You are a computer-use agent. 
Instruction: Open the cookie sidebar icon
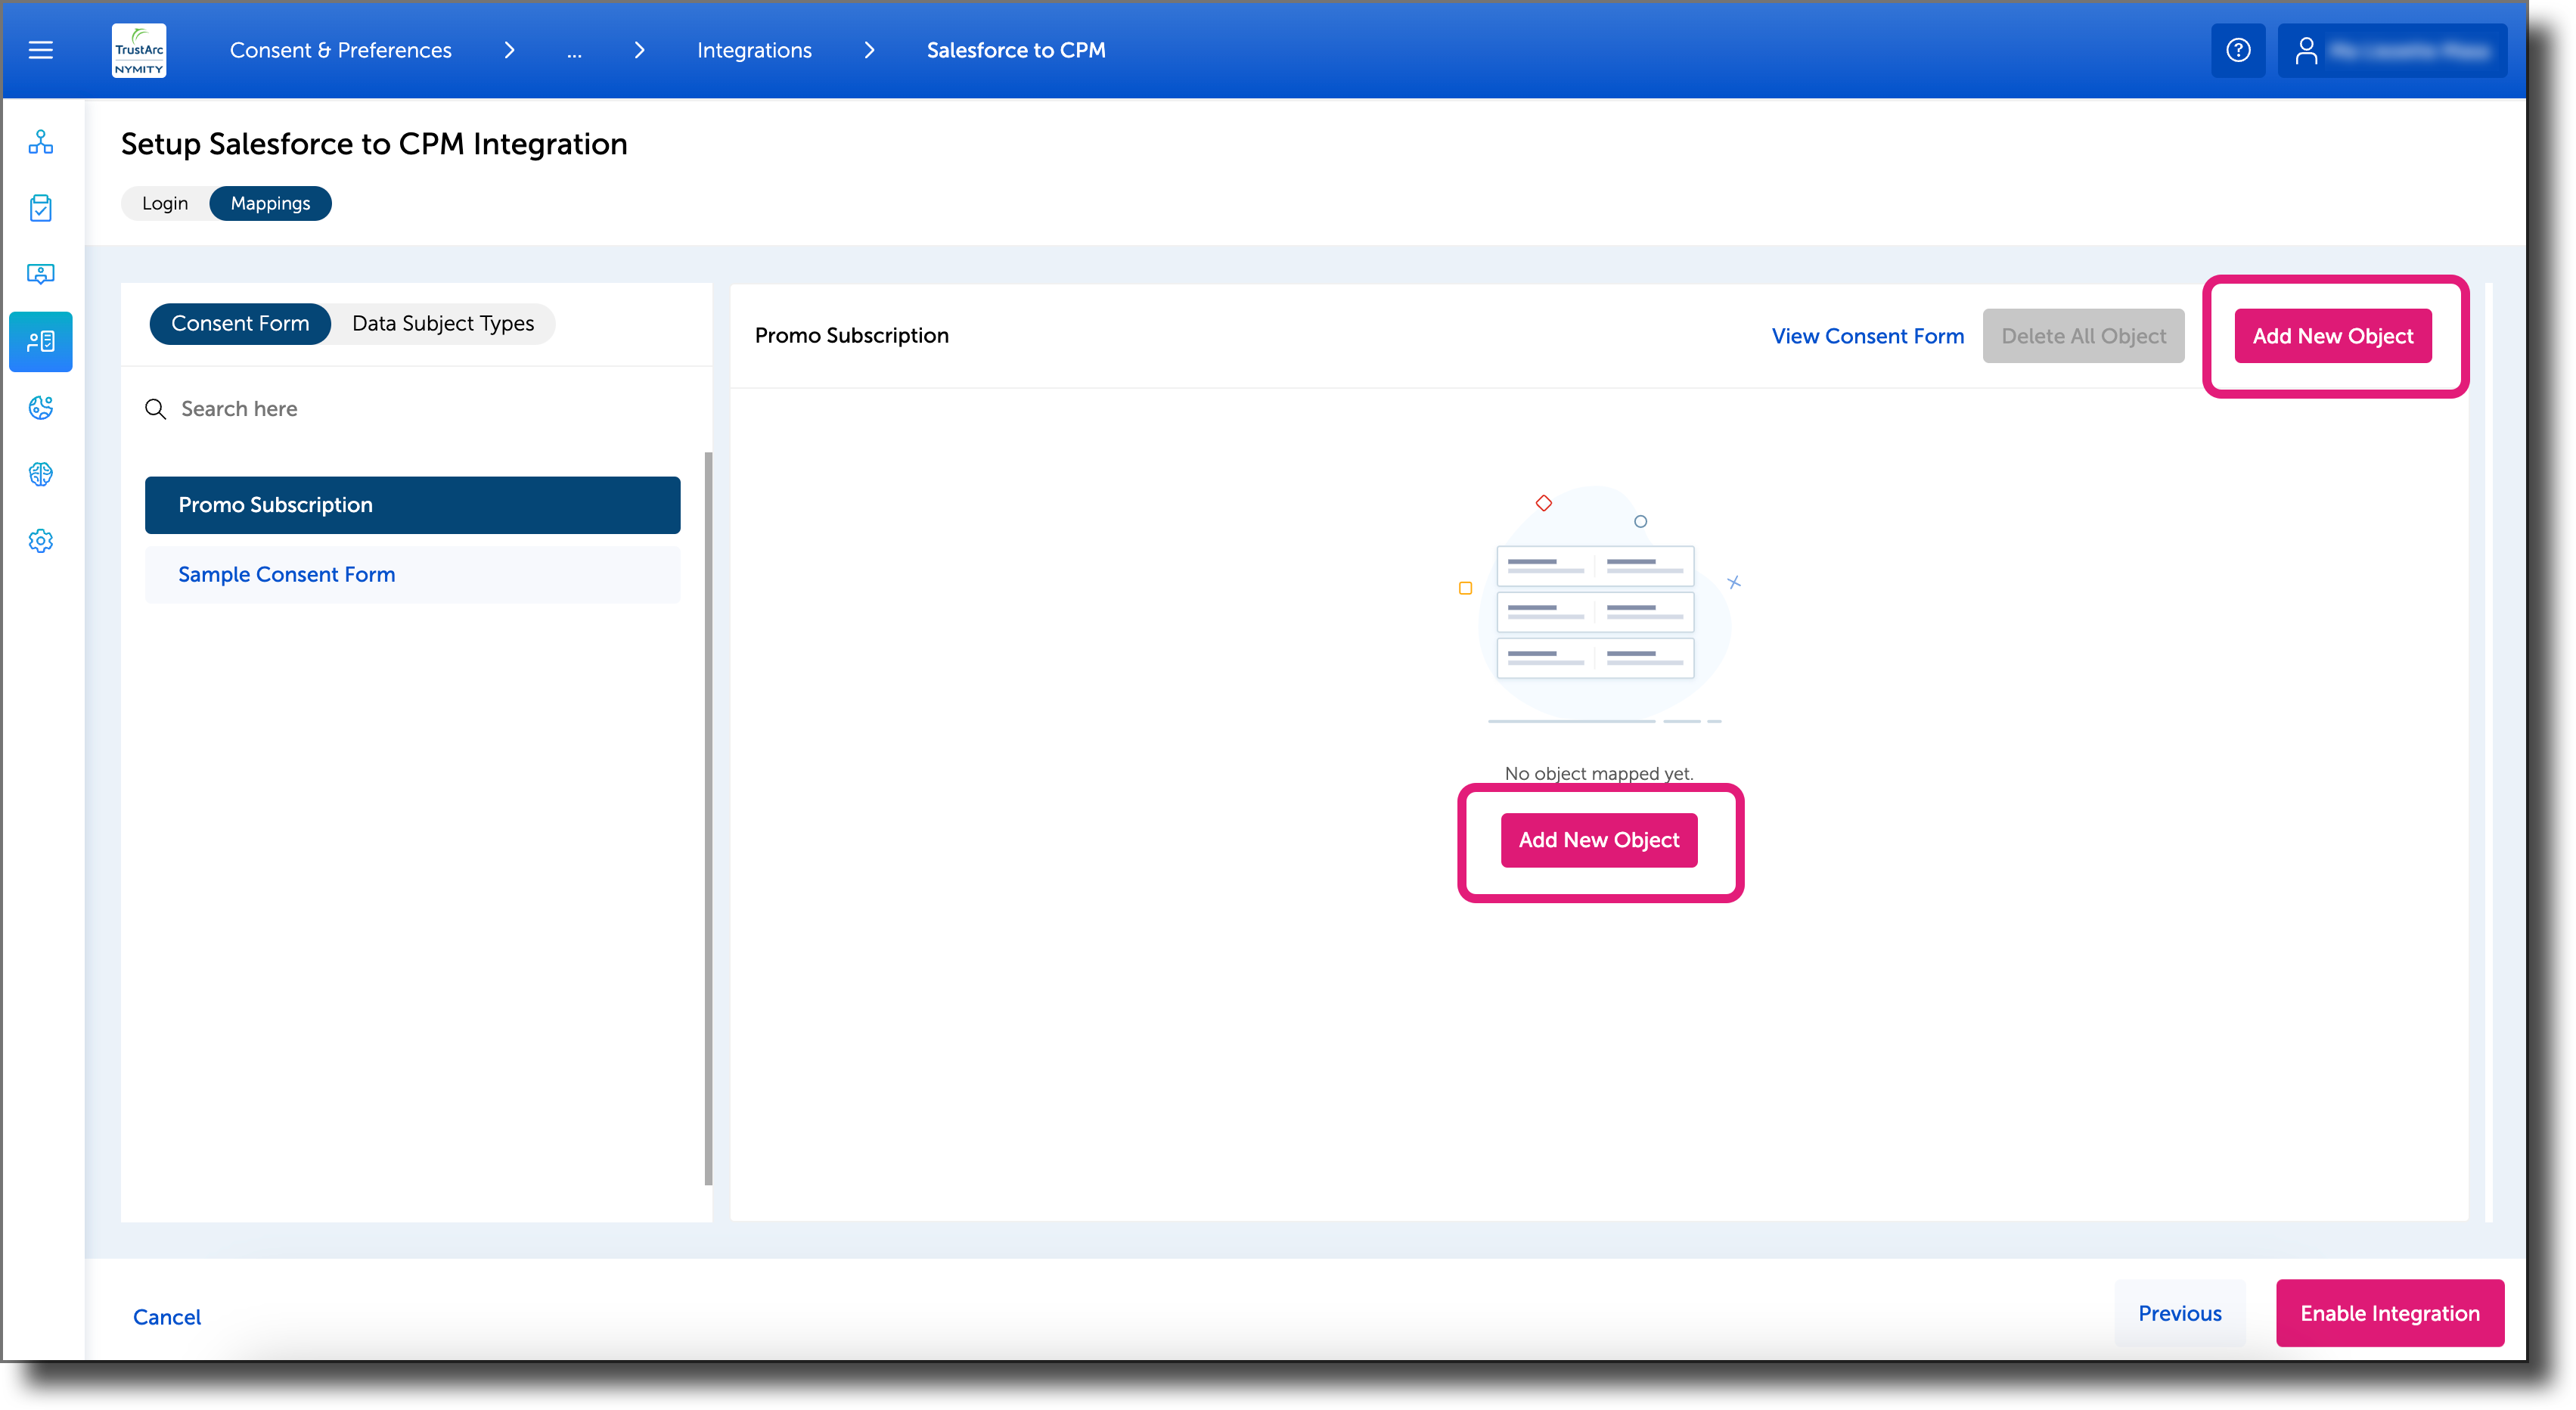pyautogui.click(x=40, y=408)
